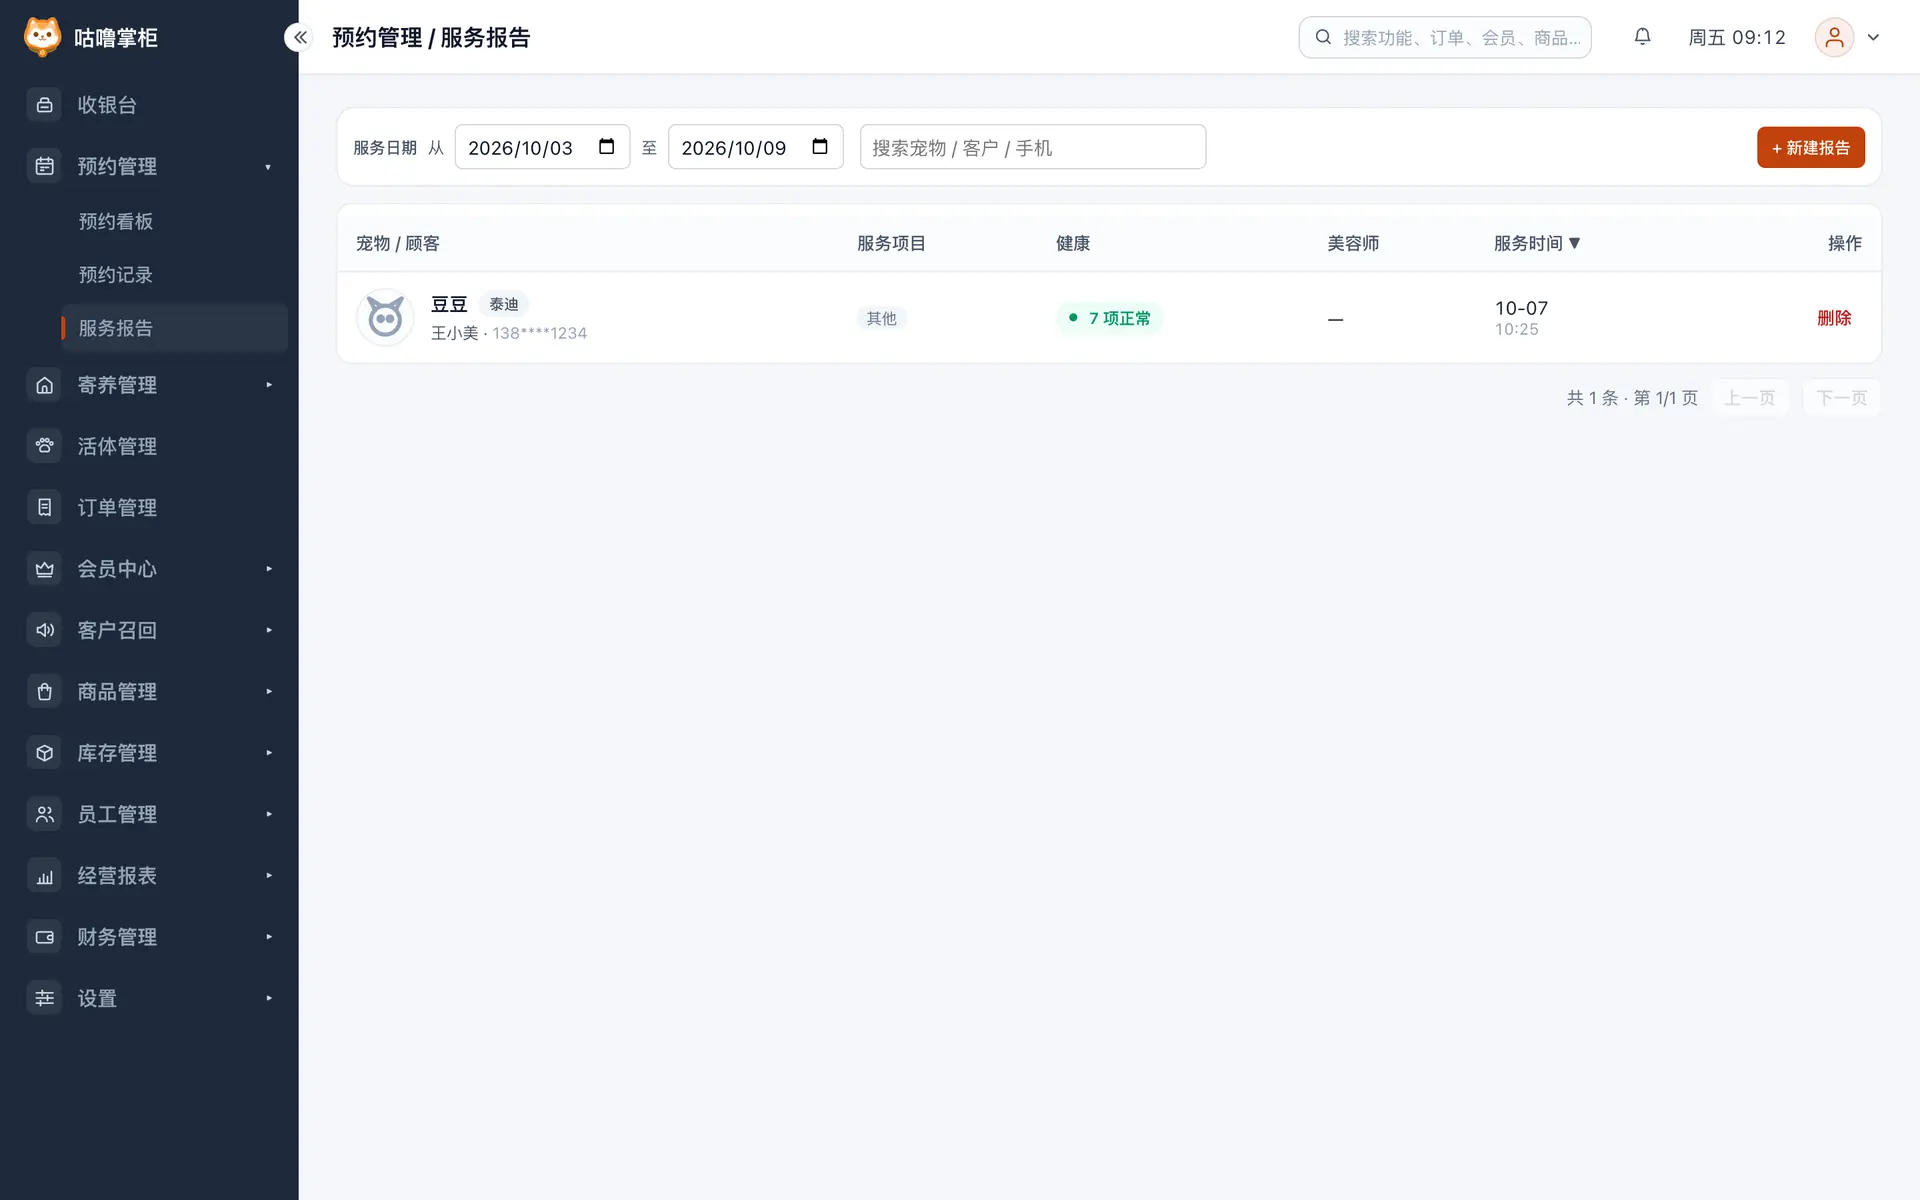Click the 订单管理 document icon

click(44, 507)
